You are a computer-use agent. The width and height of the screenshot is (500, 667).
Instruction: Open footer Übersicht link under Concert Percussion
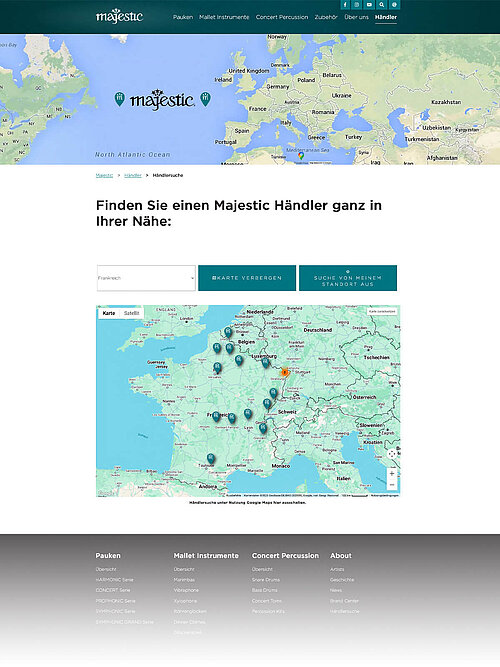click(x=262, y=569)
